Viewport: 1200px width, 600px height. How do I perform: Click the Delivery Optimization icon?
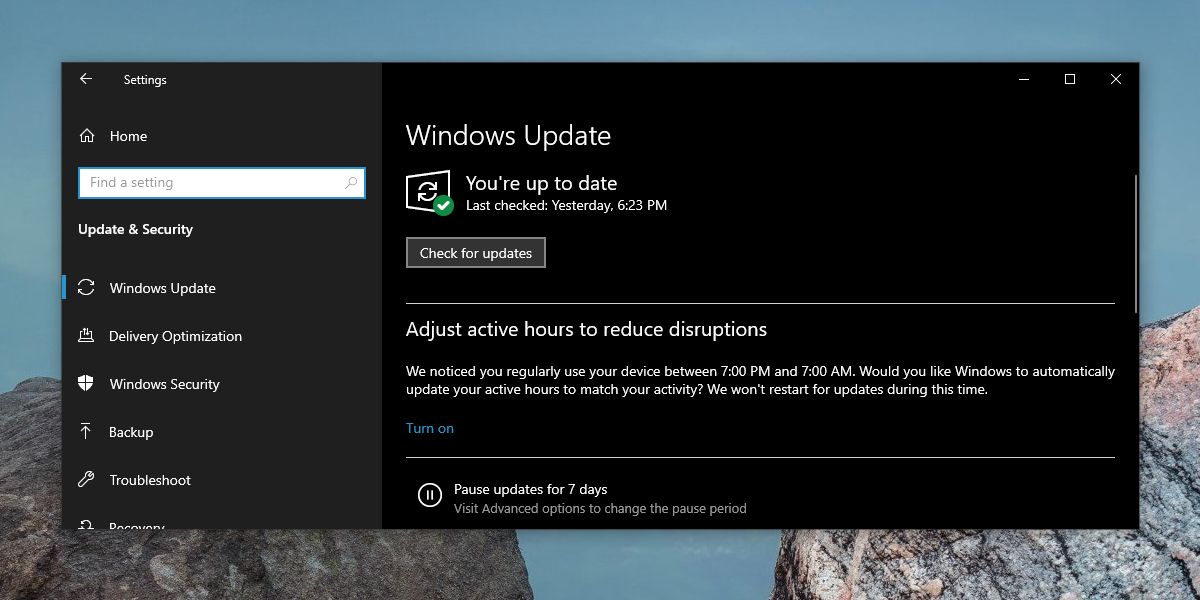pyautogui.click(x=86, y=336)
